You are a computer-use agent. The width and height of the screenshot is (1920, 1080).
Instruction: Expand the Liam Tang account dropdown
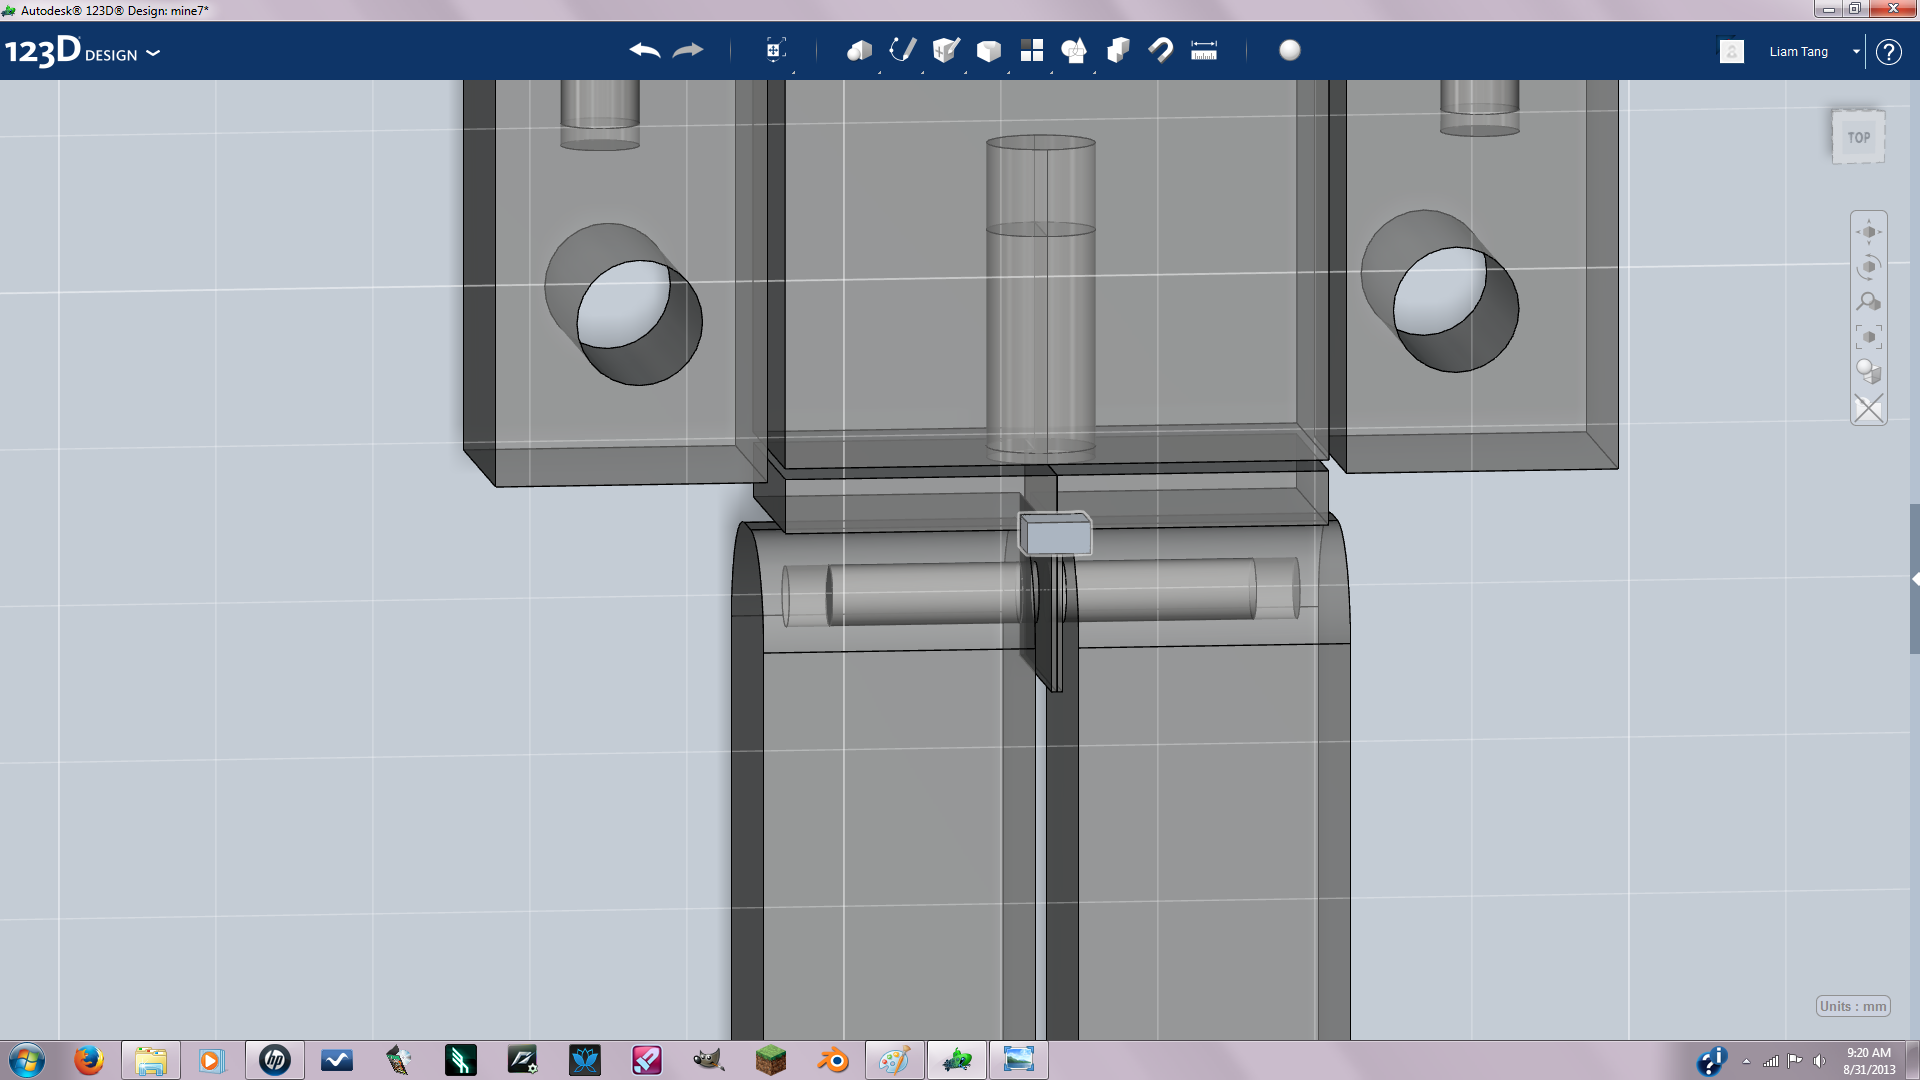tap(1856, 51)
